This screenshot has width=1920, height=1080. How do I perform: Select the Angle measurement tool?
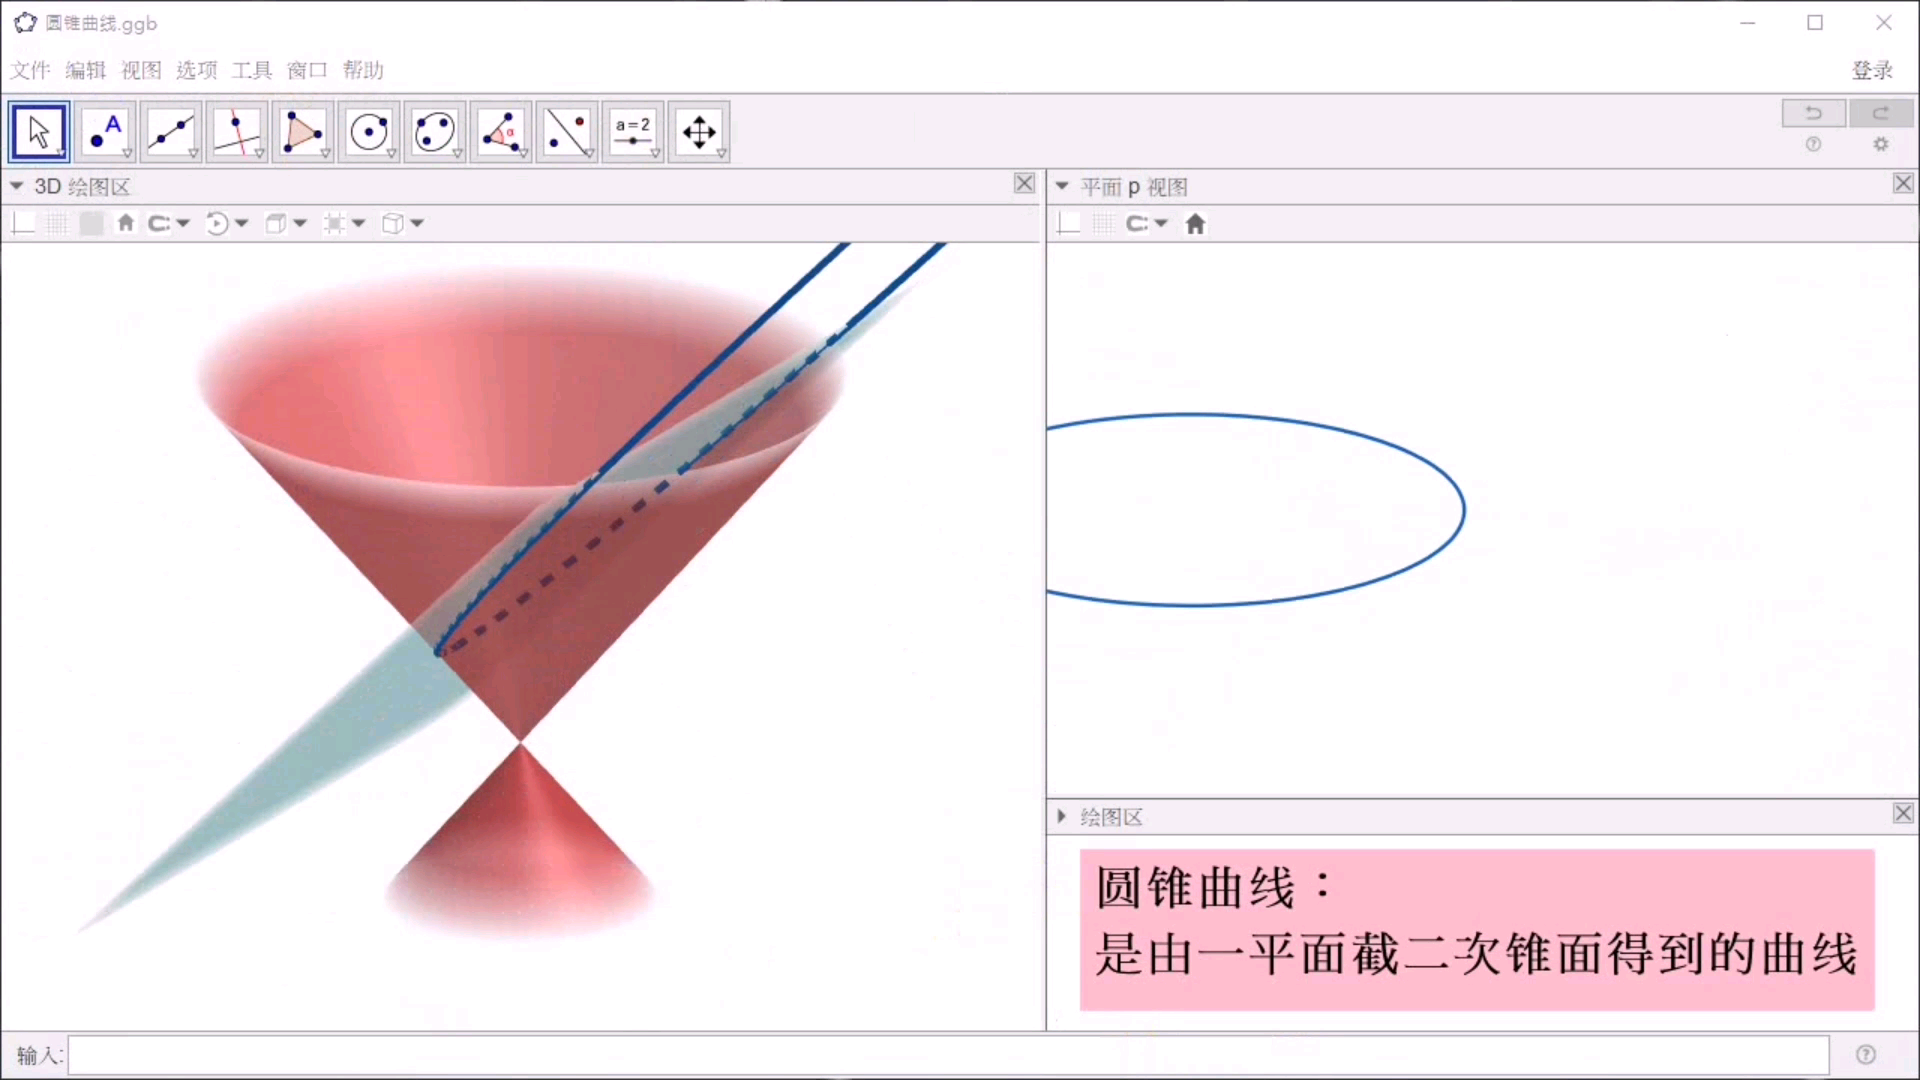(x=501, y=131)
